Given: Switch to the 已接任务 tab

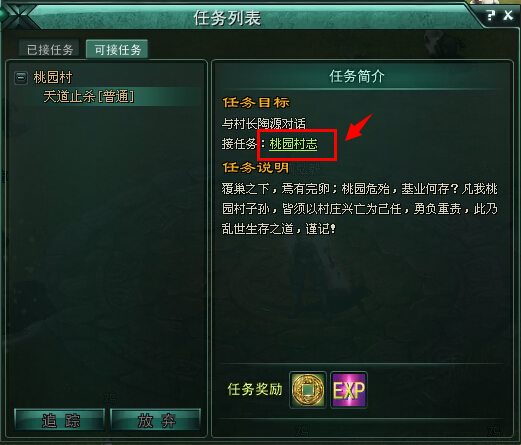Looking at the screenshot, I should (x=50, y=50).
